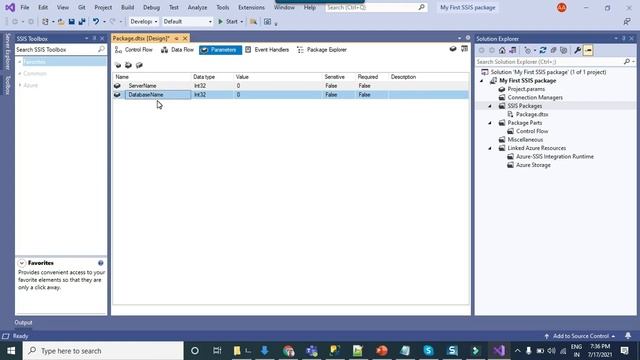Viewport: 640px width, 360px height.
Task: Open the File menu
Action: (24, 7)
